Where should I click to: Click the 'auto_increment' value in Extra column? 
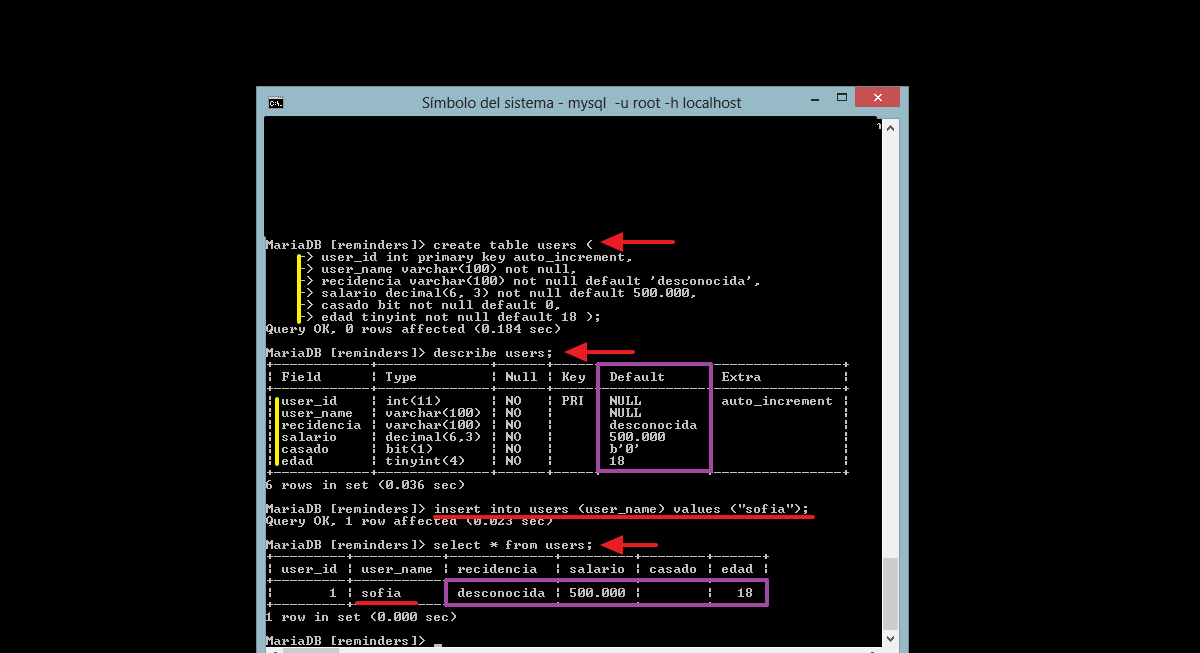[x=777, y=401]
